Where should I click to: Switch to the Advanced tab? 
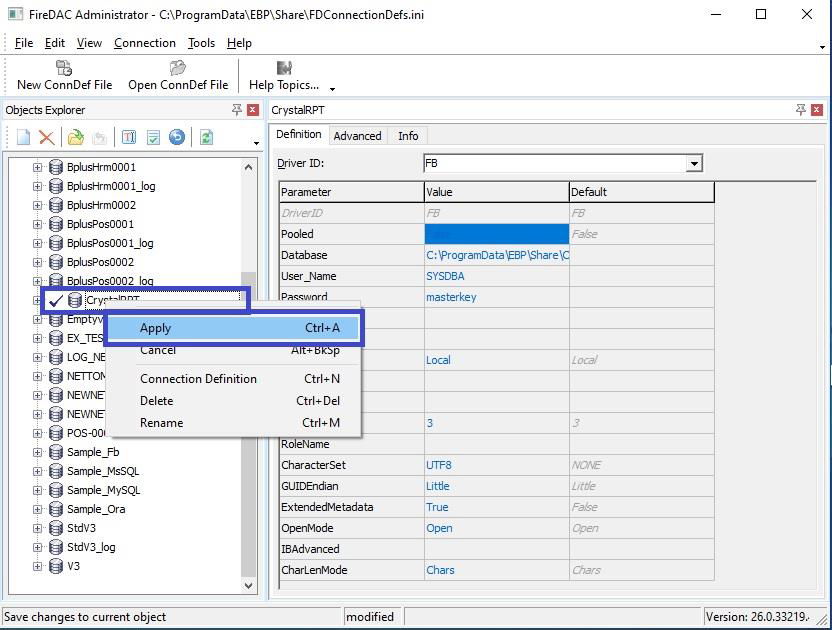[357, 136]
